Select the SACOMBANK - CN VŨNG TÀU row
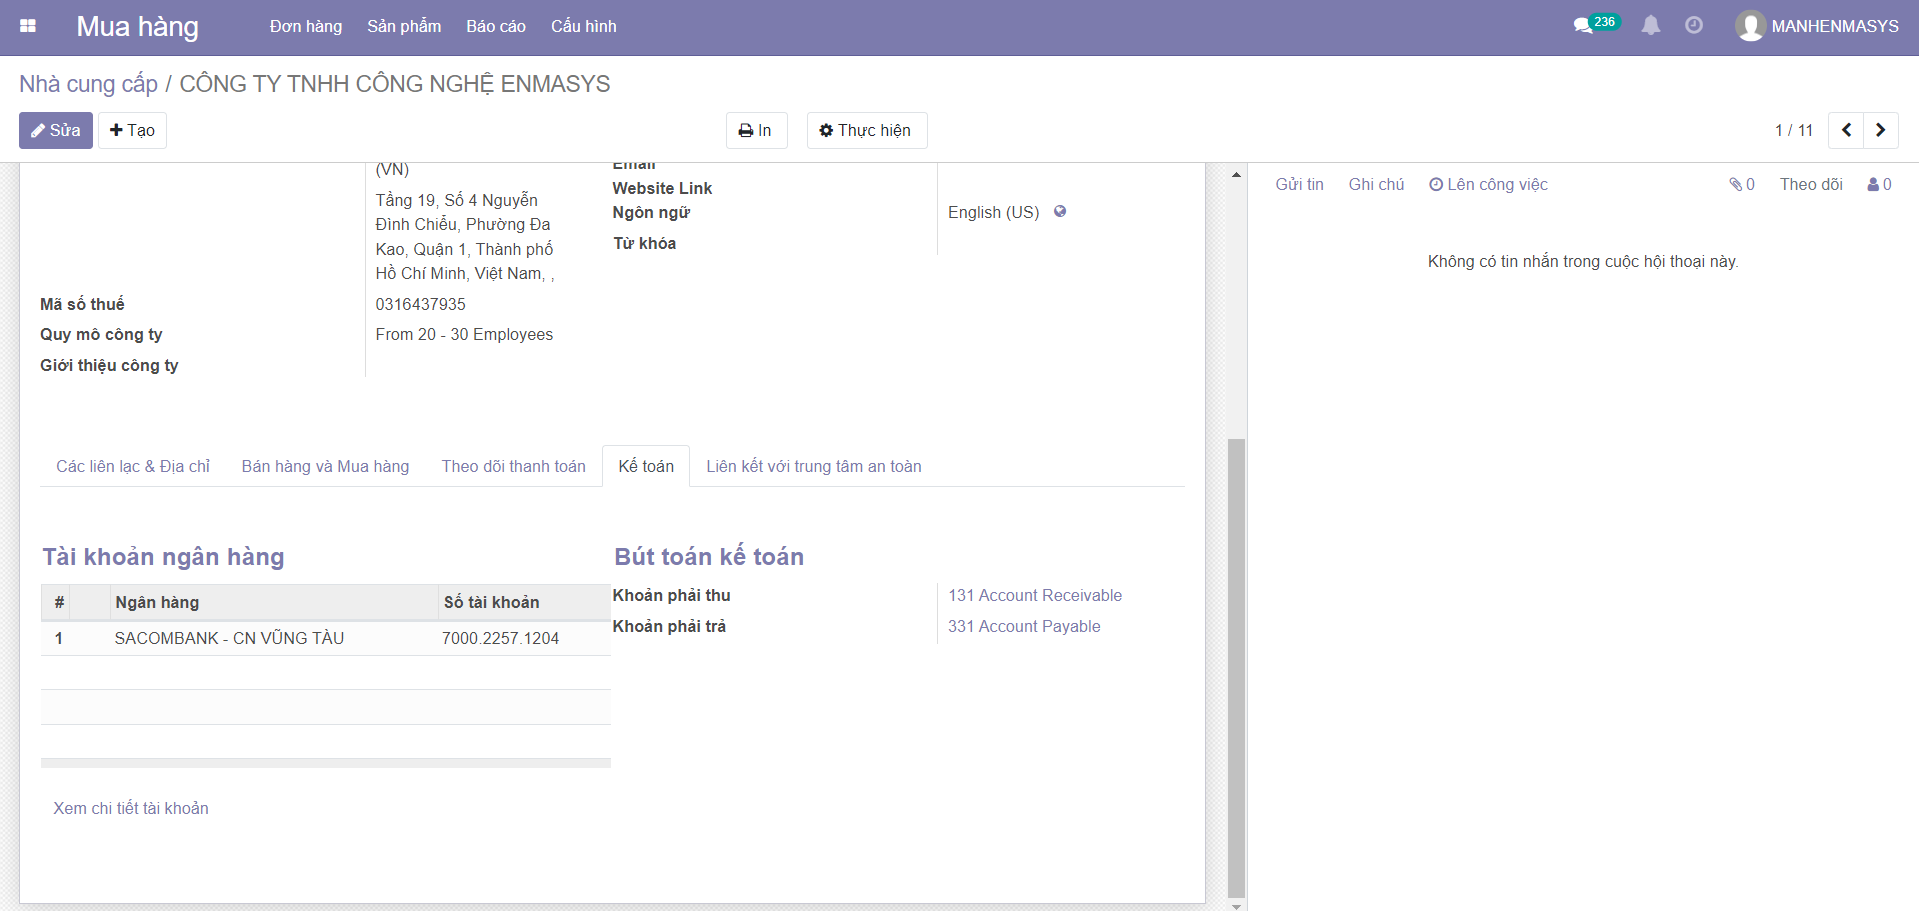 pyautogui.click(x=229, y=639)
